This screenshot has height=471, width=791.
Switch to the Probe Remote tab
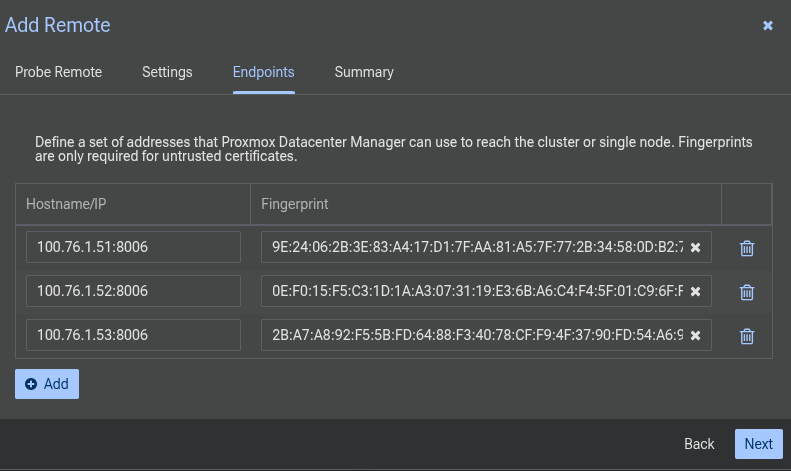coord(58,72)
